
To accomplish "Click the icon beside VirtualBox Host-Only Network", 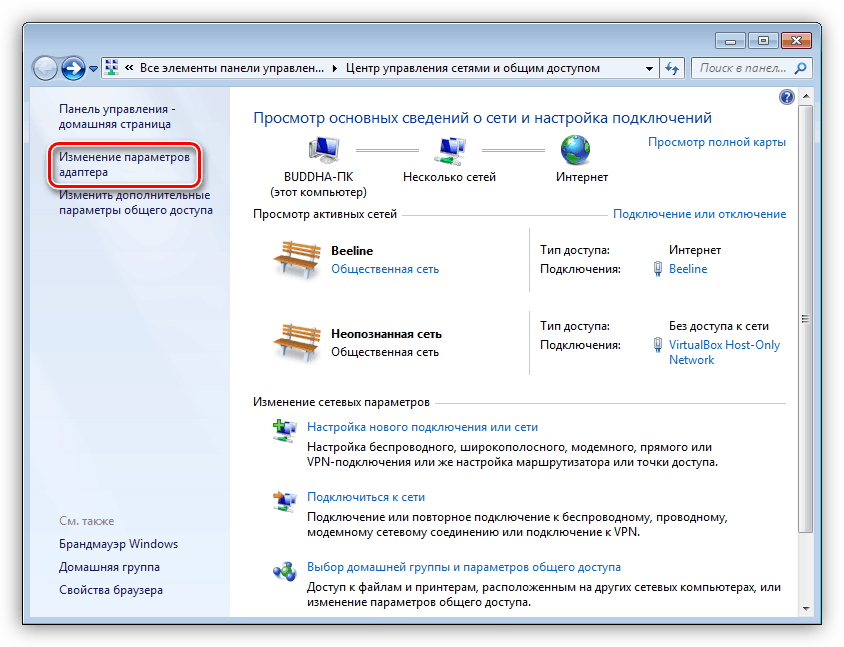I will coord(657,344).
